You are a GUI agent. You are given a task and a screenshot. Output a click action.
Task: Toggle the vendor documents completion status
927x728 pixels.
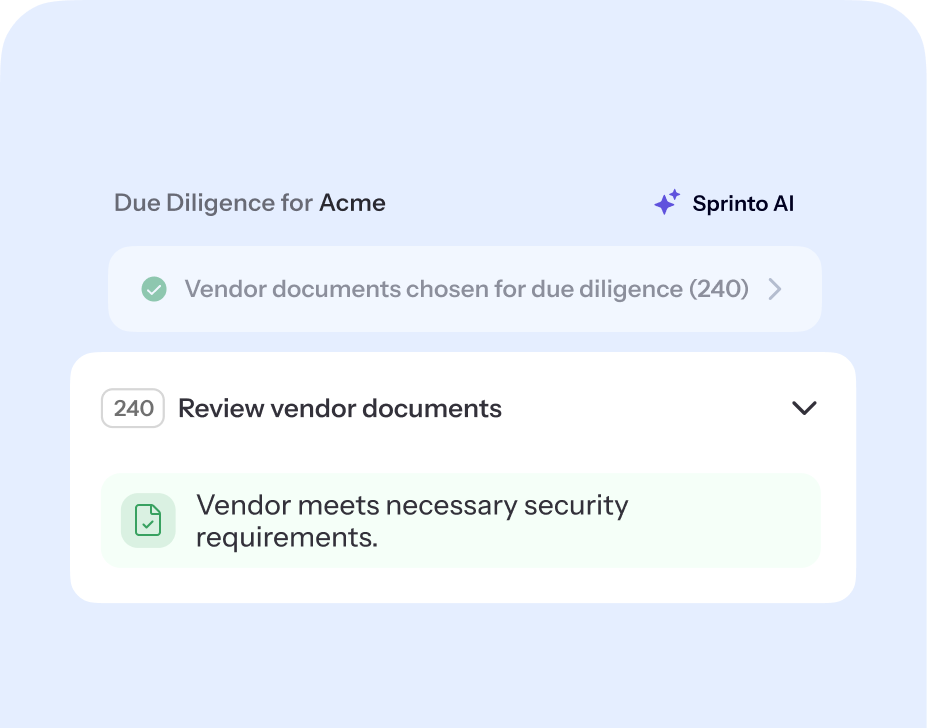tap(153, 289)
